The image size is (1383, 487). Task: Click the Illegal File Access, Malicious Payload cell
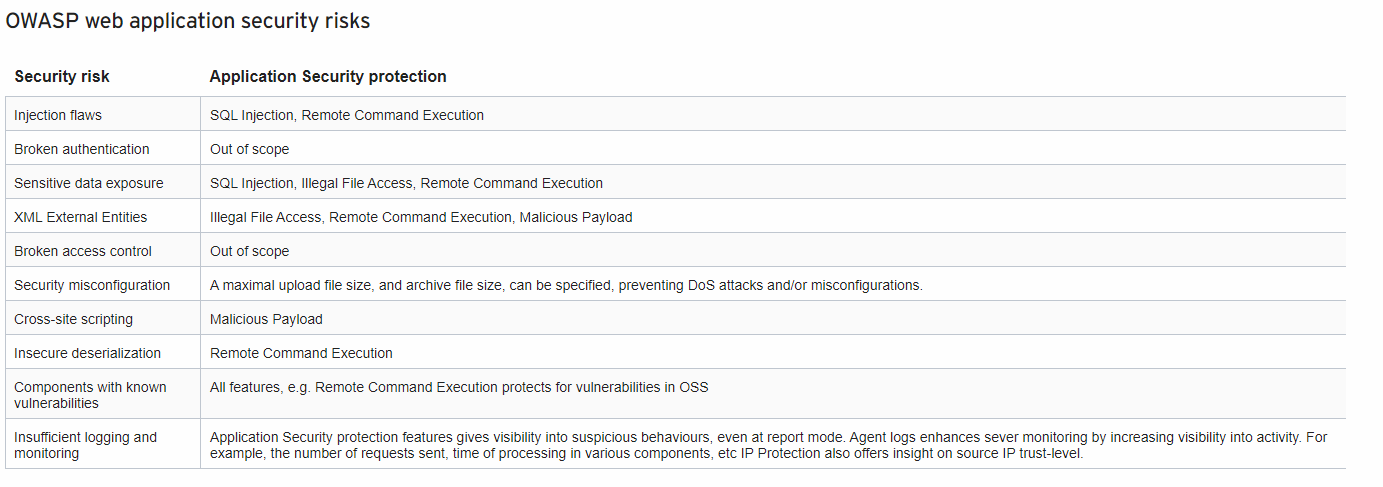coord(421,217)
